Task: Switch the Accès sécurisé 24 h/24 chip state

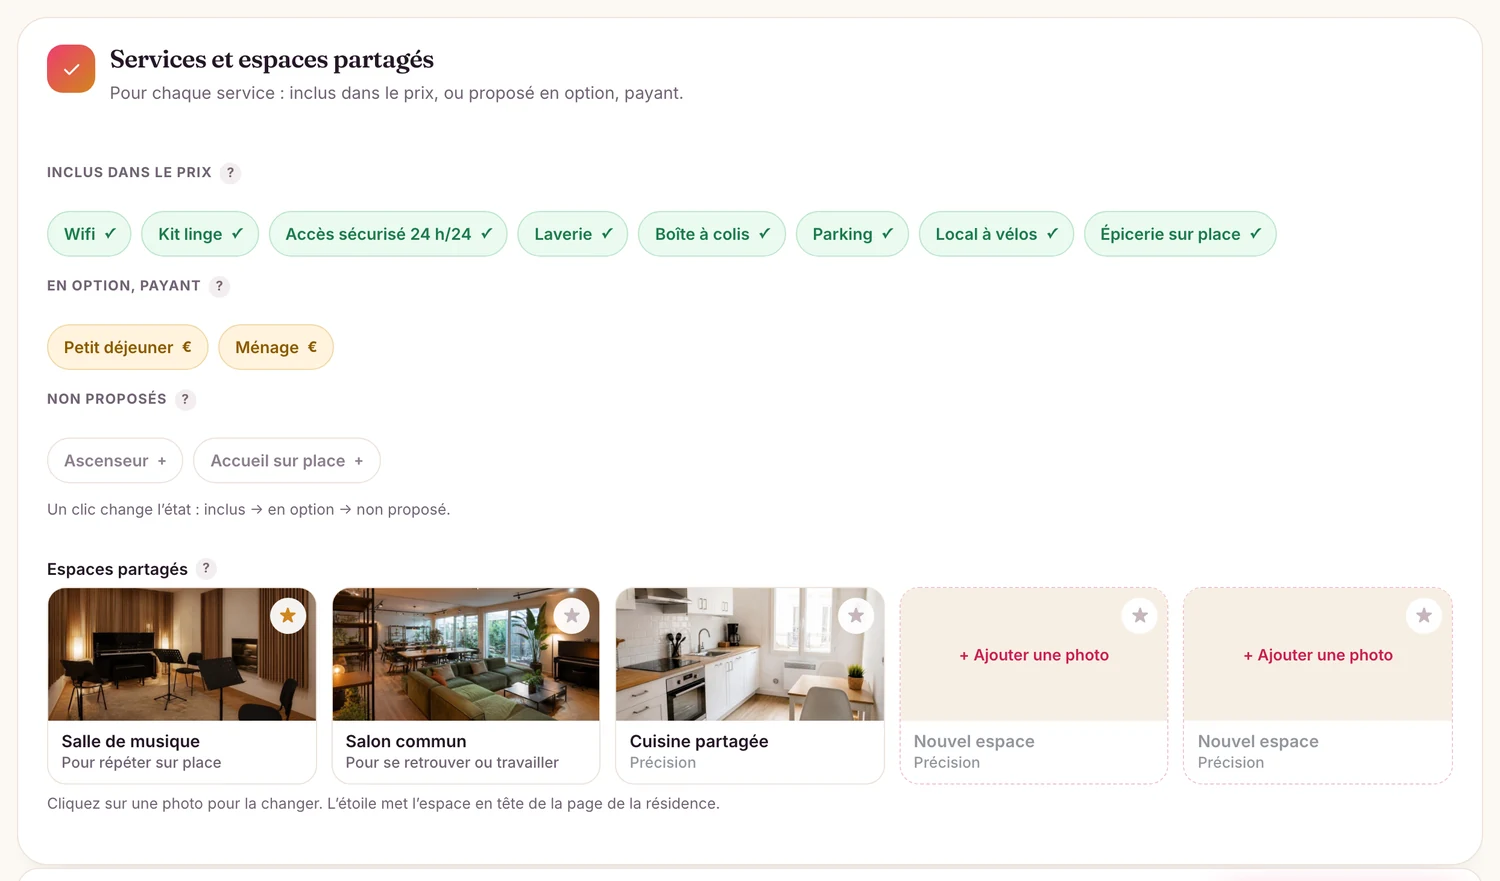Action: tap(388, 234)
